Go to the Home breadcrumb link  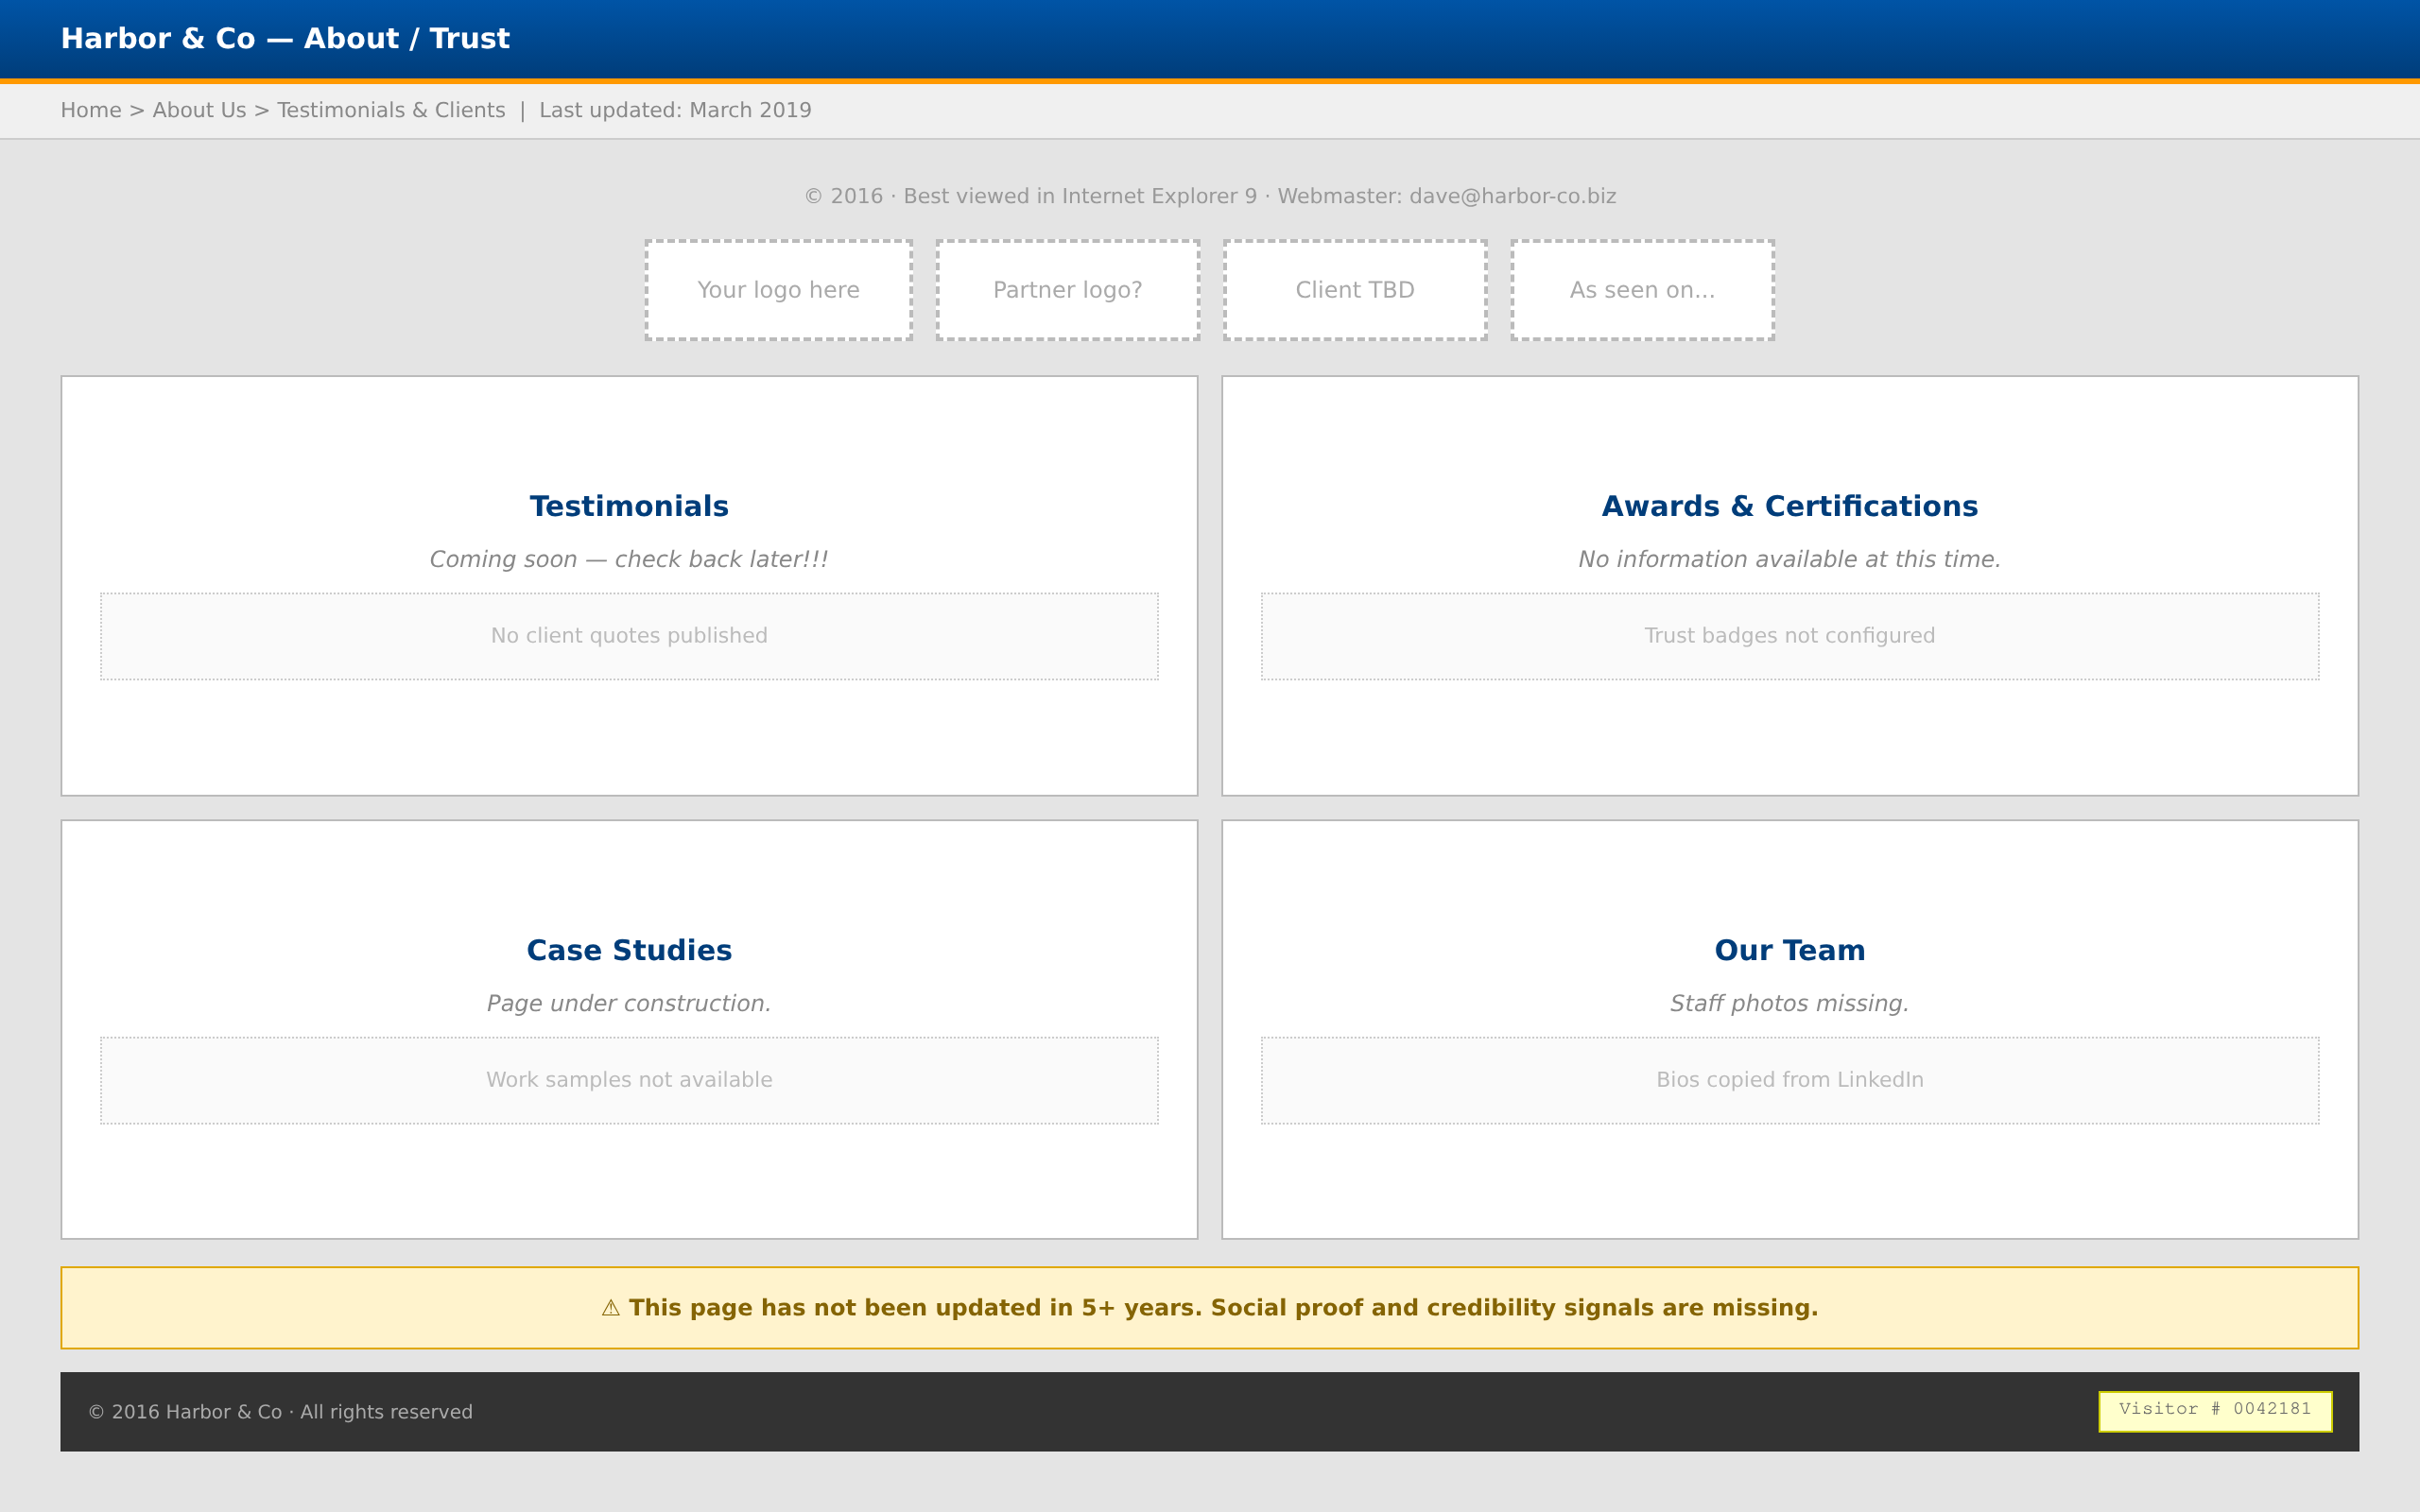(x=91, y=110)
